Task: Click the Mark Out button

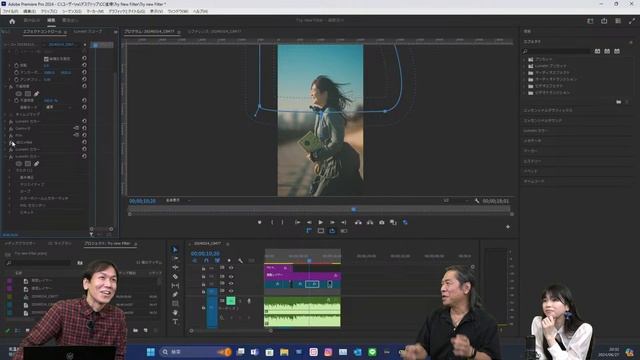Action: coord(282,222)
